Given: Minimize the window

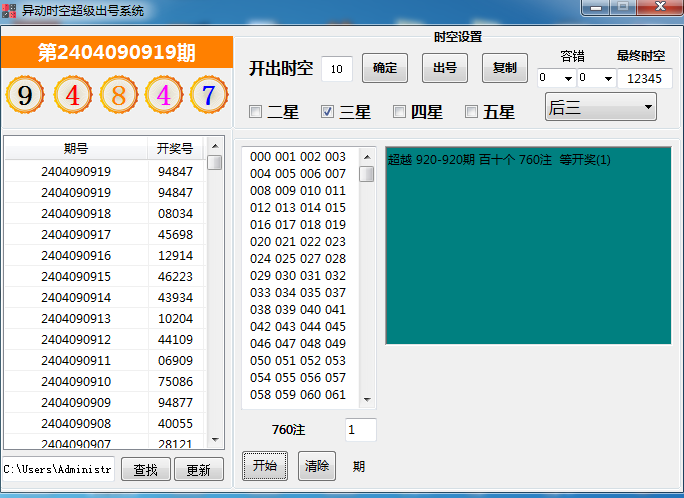Looking at the screenshot, I should [x=596, y=7].
